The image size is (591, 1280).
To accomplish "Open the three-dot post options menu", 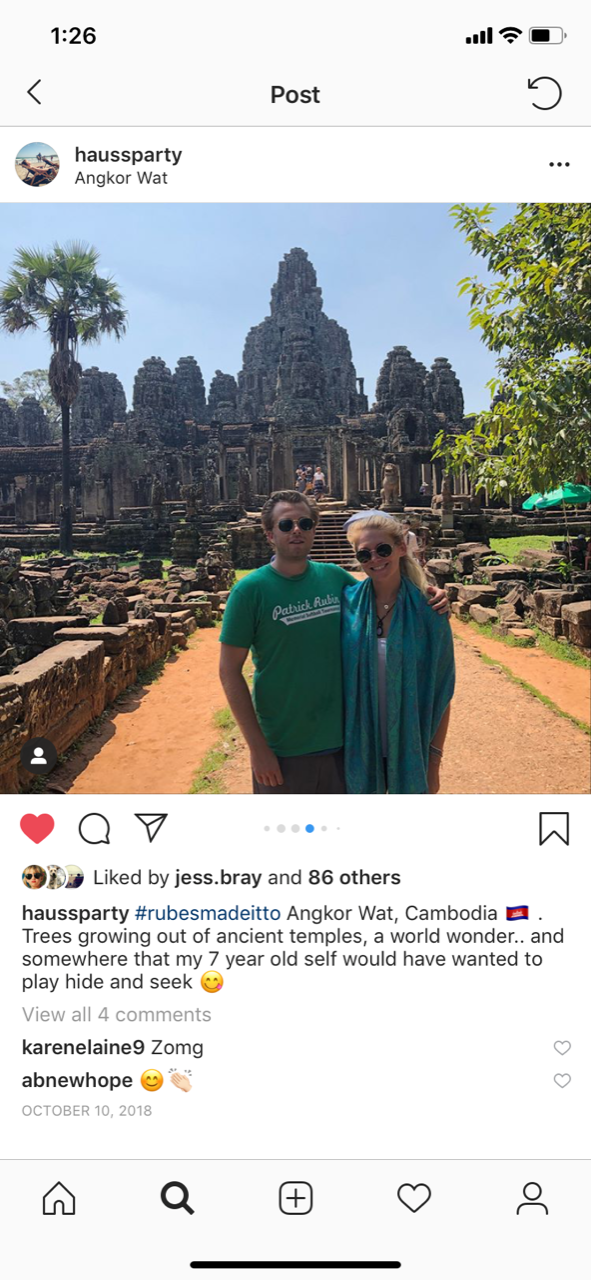I will click(x=559, y=165).
